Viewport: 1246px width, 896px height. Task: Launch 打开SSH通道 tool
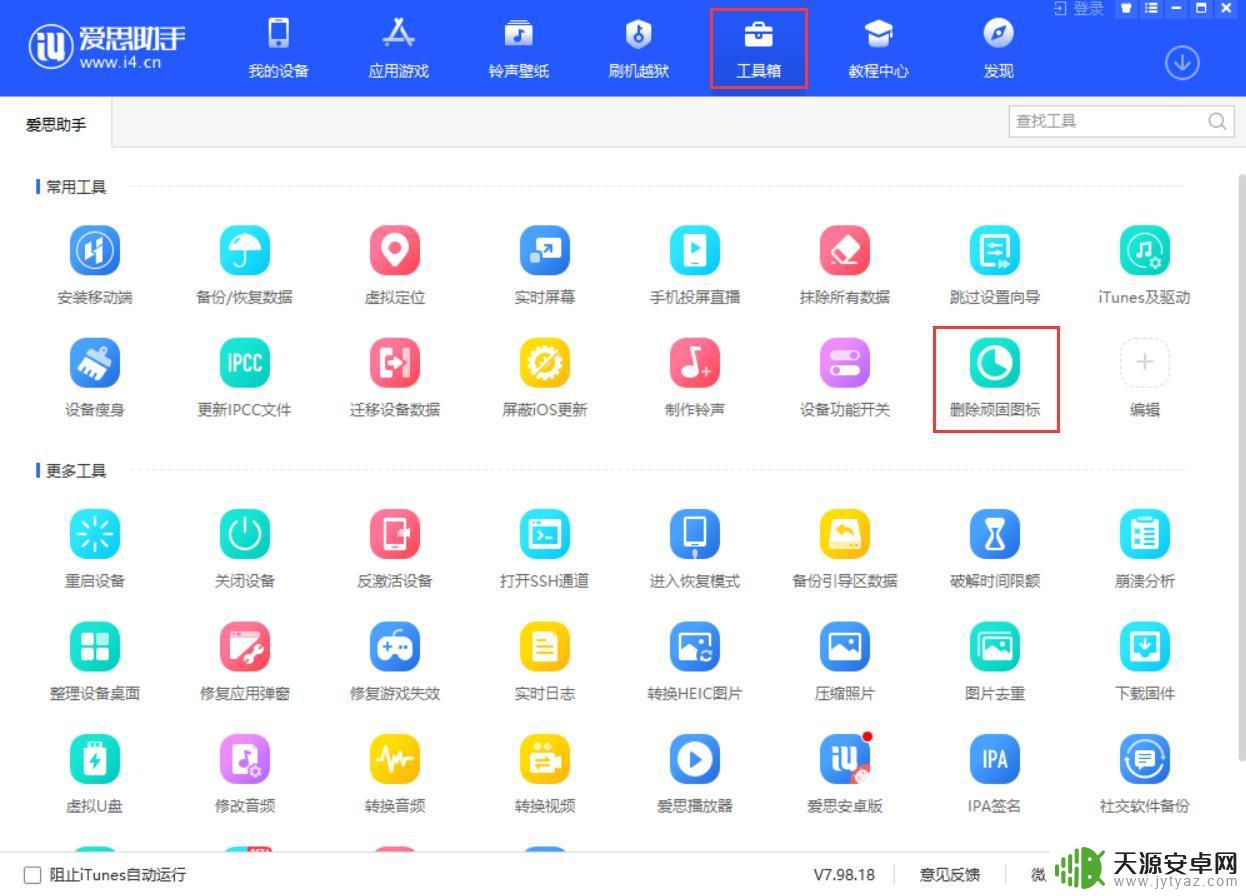(545, 534)
